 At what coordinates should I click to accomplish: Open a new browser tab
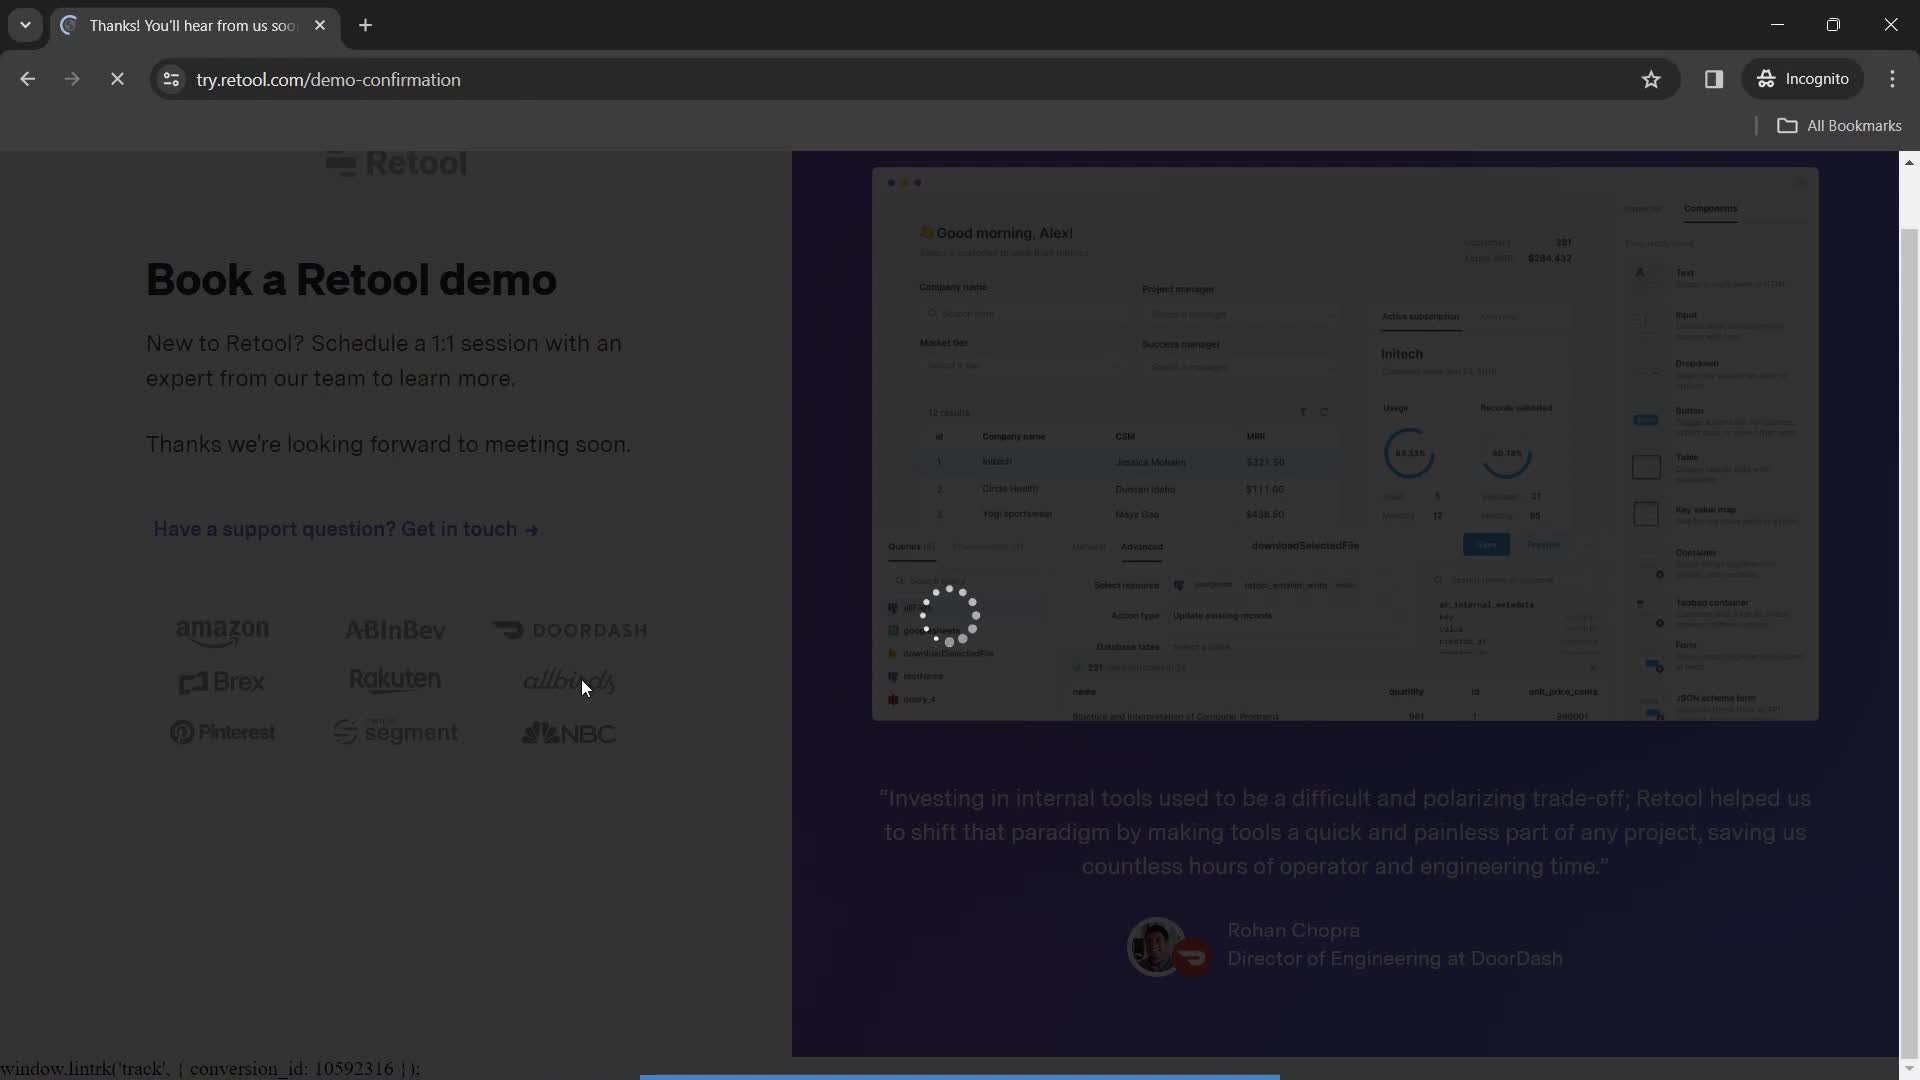(366, 25)
